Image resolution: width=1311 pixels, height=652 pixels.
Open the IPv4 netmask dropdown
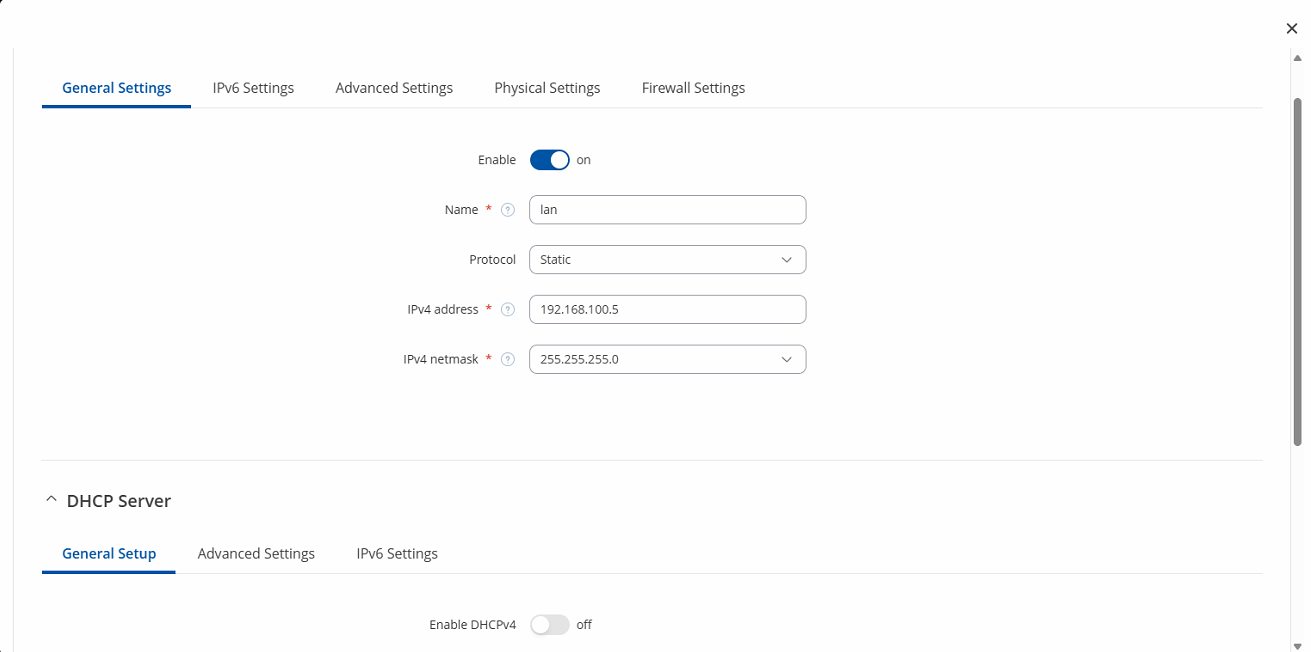667,359
